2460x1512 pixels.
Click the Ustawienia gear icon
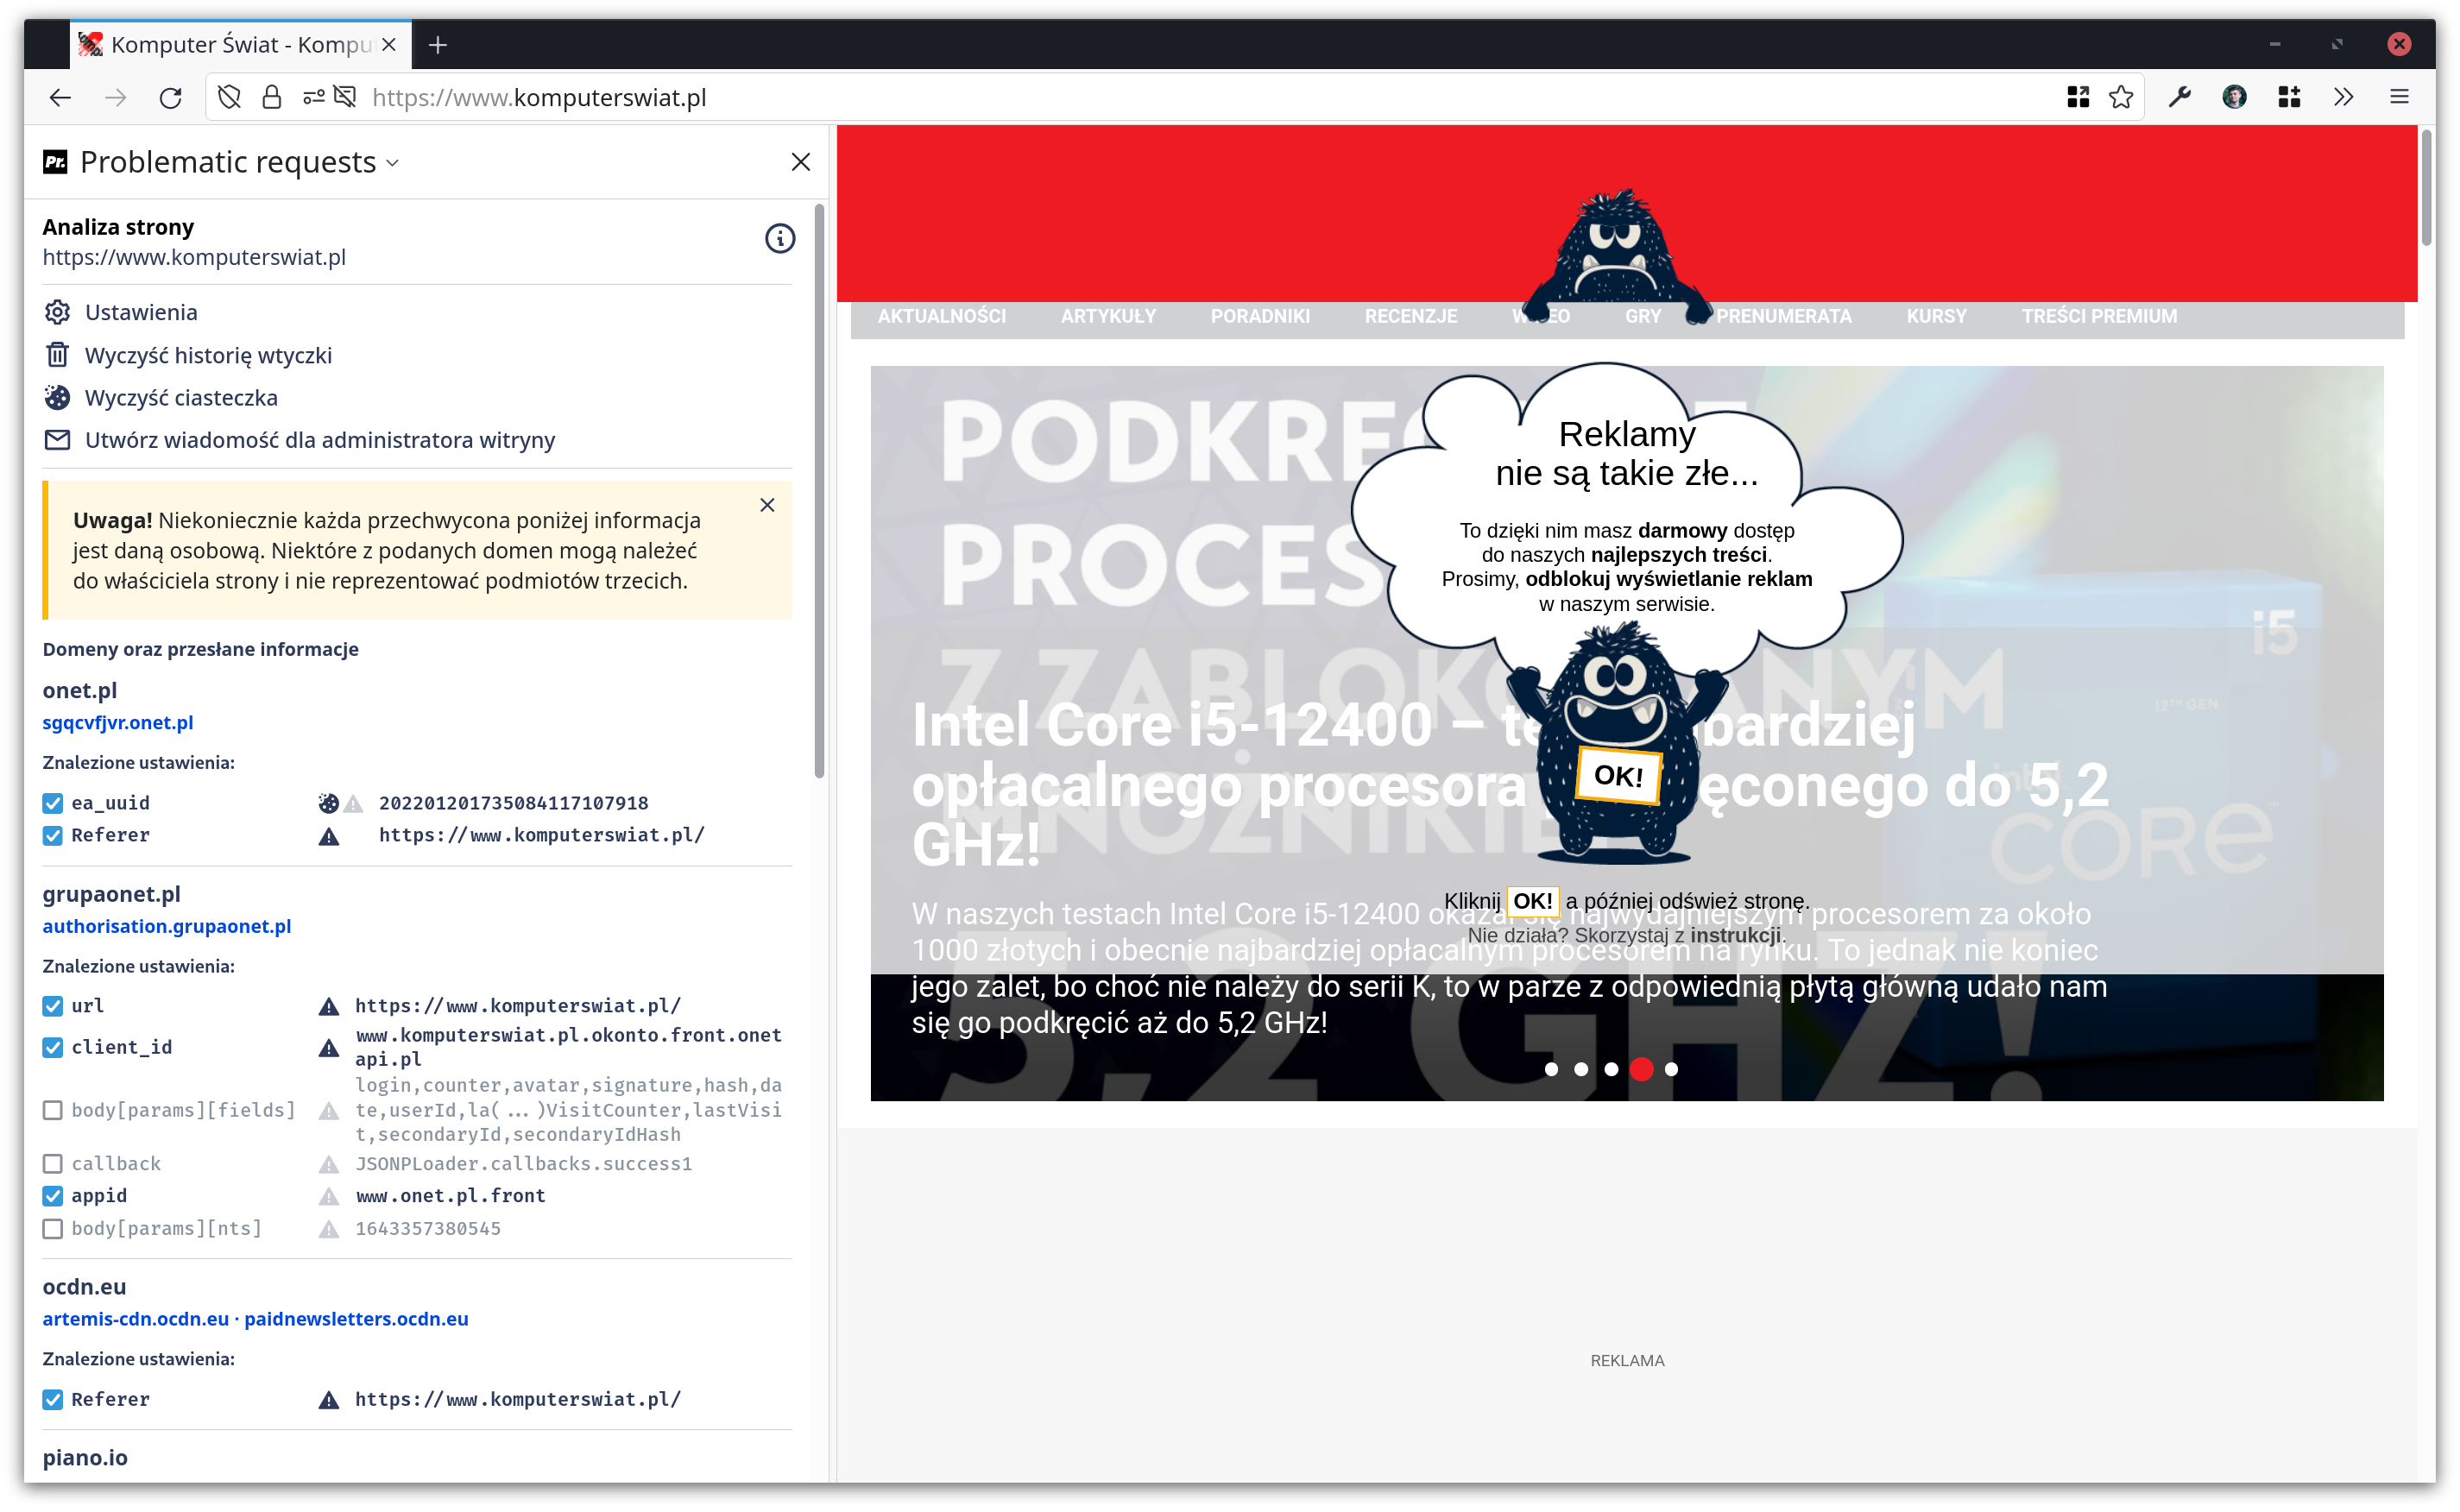[x=57, y=312]
